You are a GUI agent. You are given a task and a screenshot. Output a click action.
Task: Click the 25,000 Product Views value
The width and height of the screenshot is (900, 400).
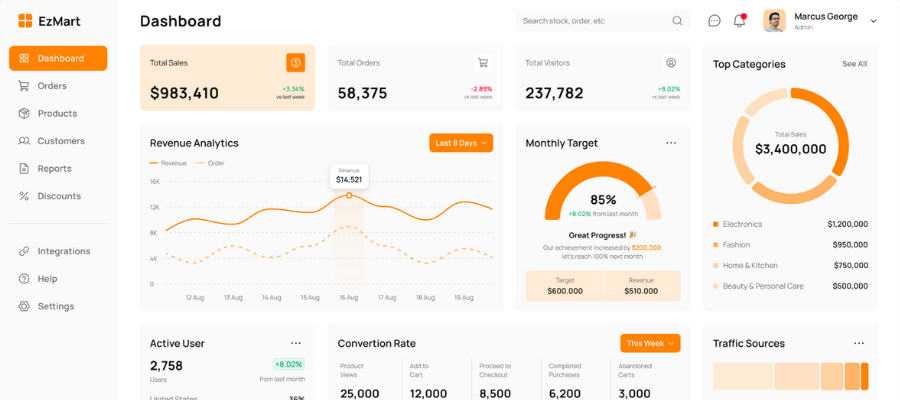(359, 394)
